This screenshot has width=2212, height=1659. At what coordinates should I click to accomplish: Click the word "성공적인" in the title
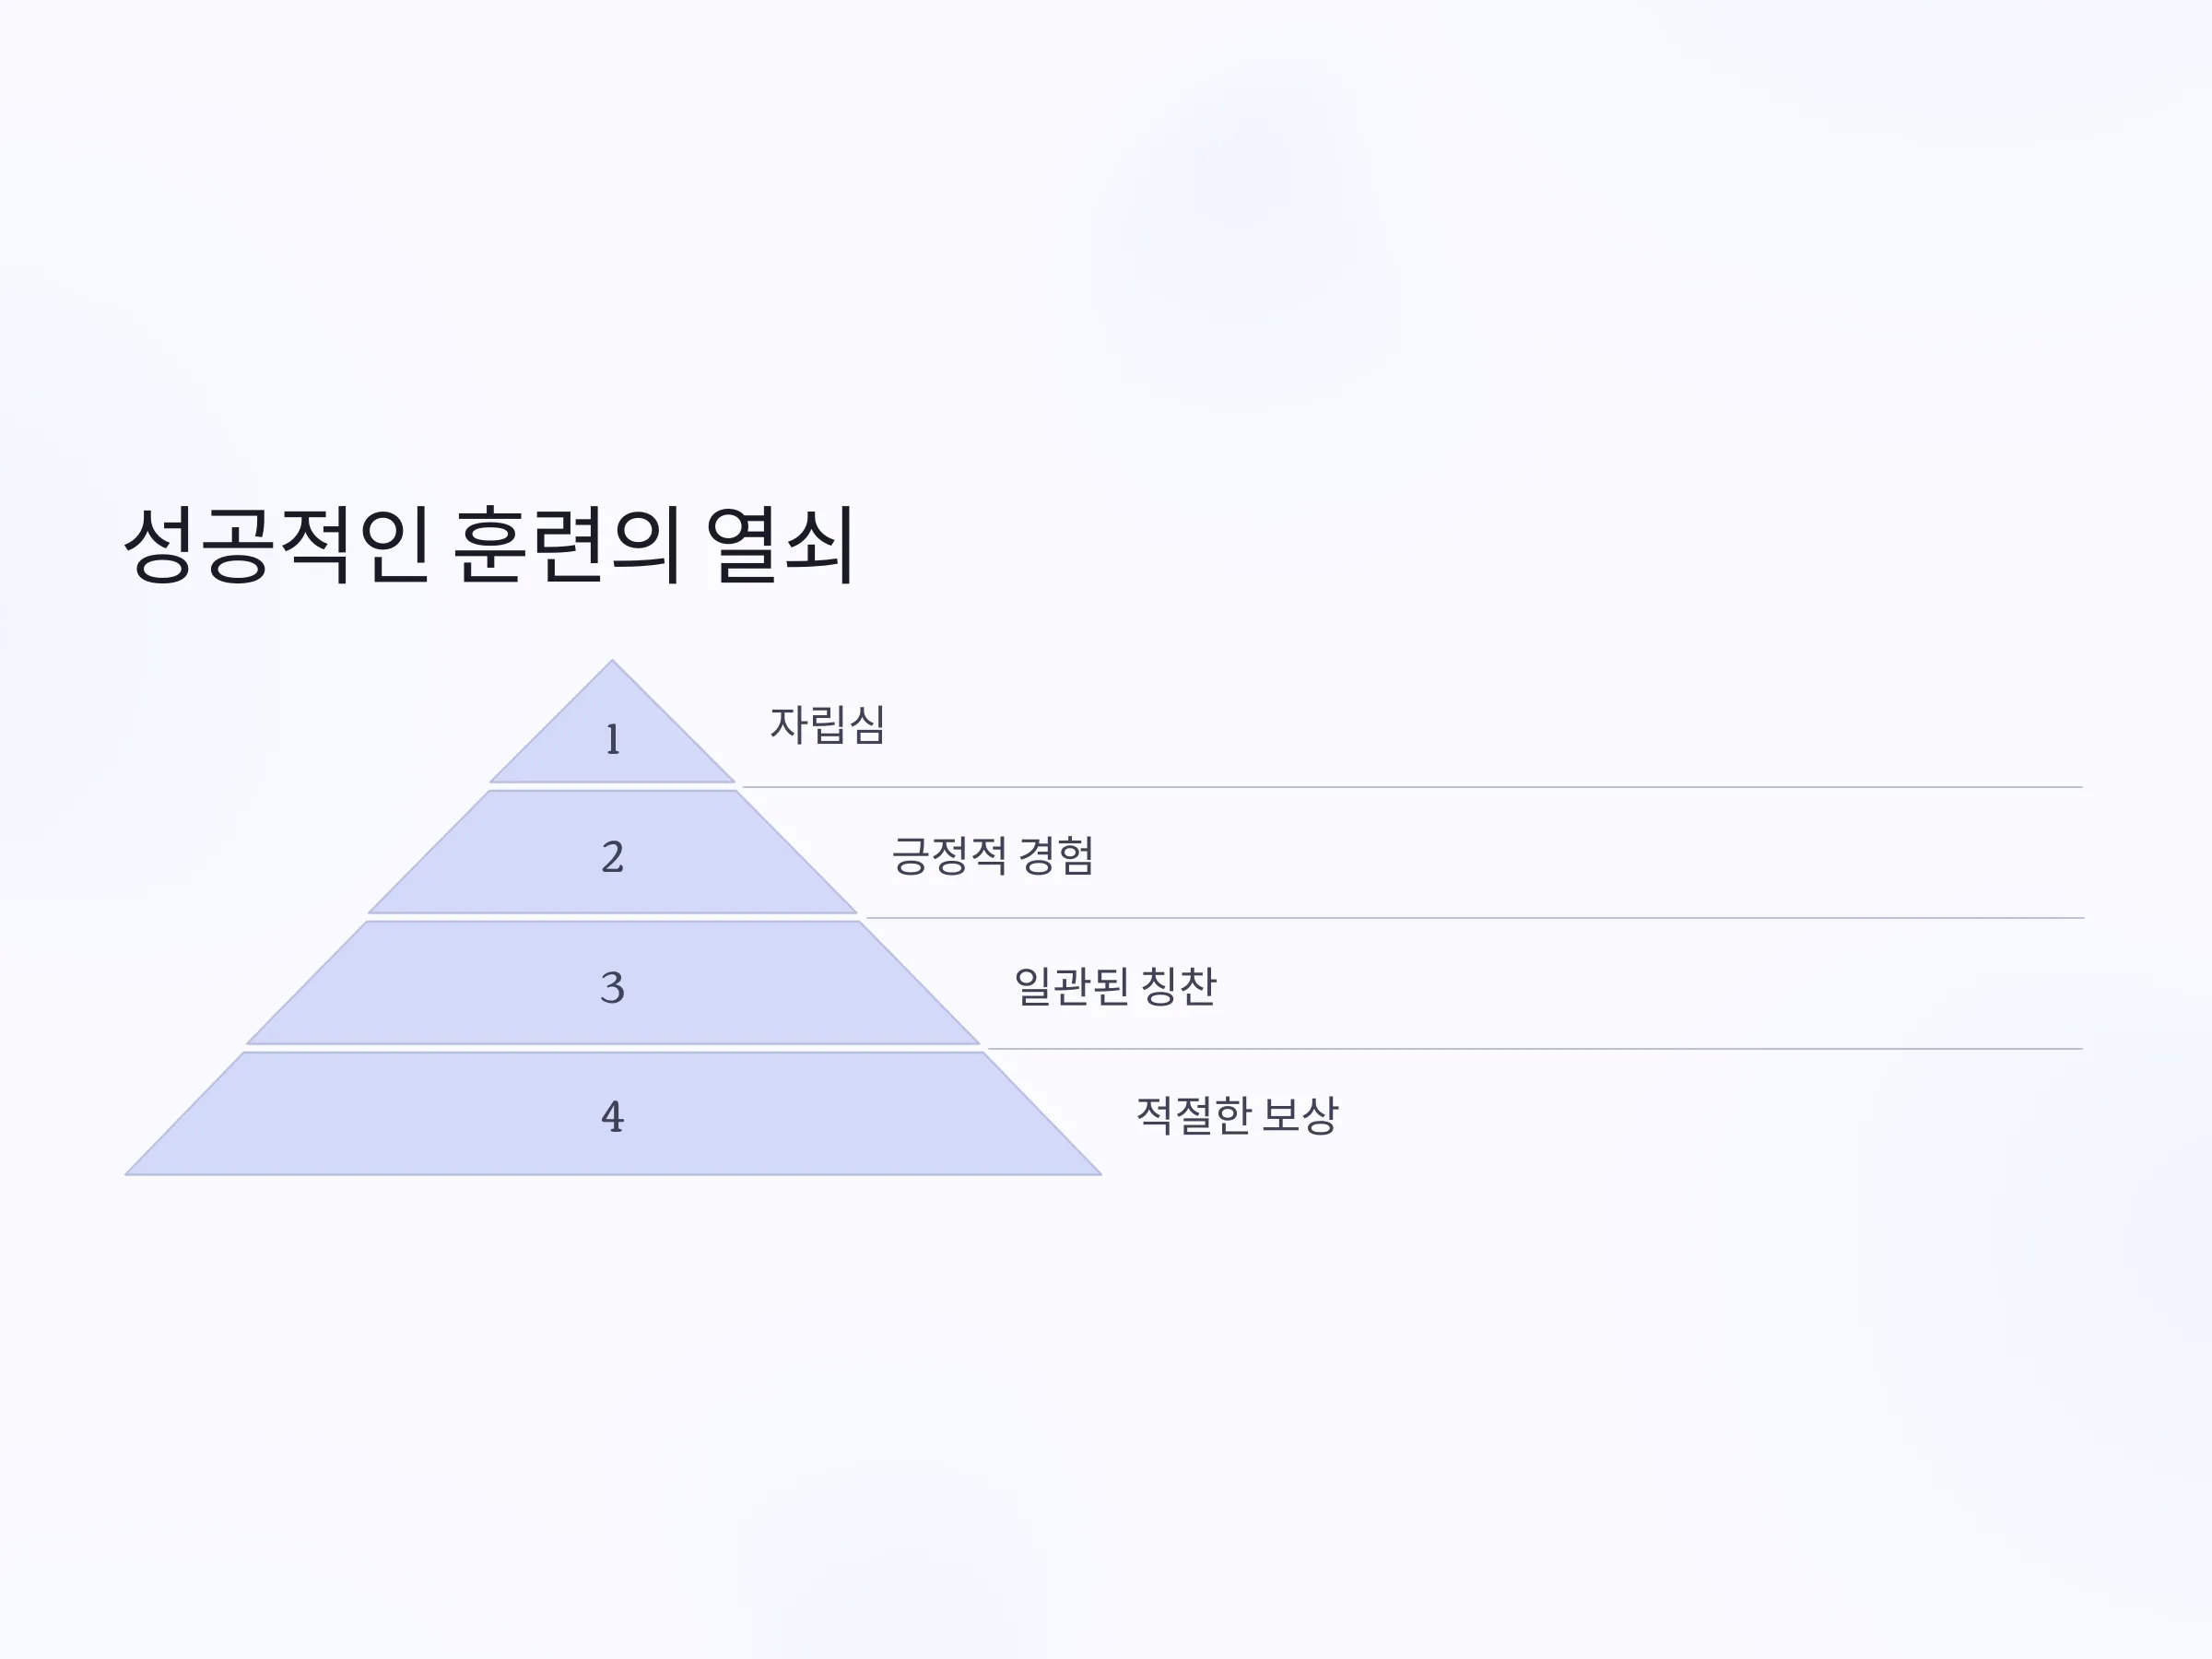pyautogui.click(x=277, y=545)
